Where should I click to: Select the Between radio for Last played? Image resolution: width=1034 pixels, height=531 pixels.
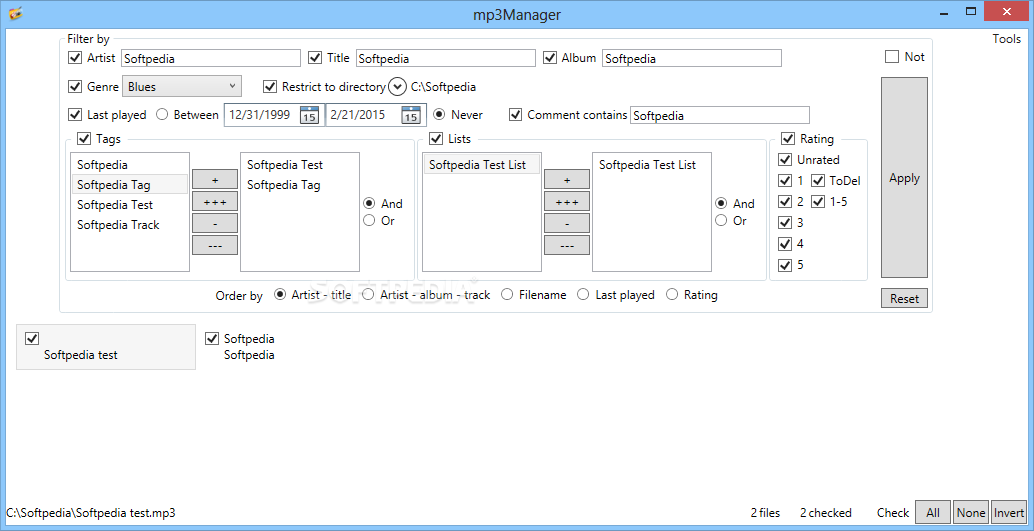tap(162, 115)
